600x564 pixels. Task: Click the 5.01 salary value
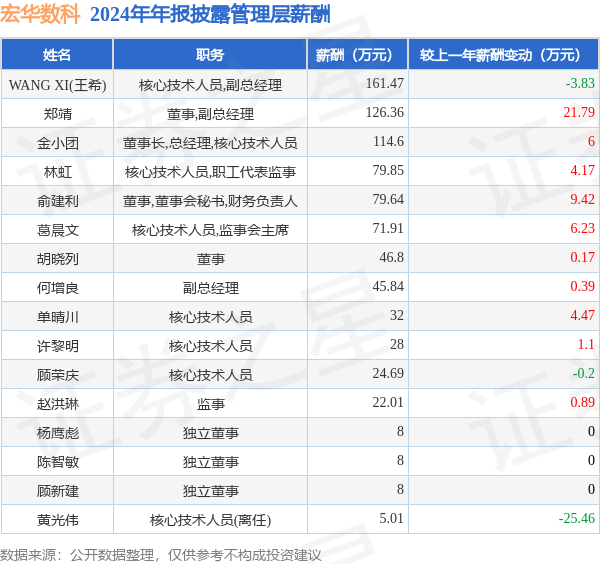[x=391, y=518]
